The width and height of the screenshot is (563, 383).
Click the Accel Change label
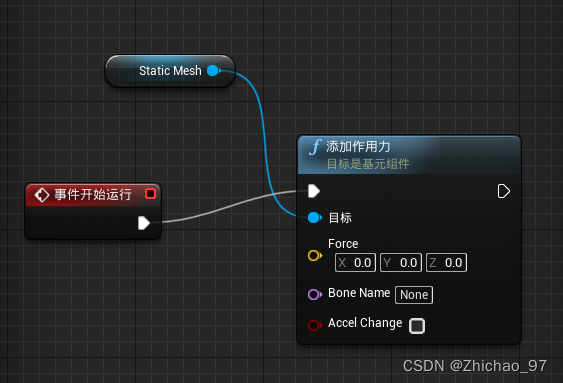(x=365, y=323)
